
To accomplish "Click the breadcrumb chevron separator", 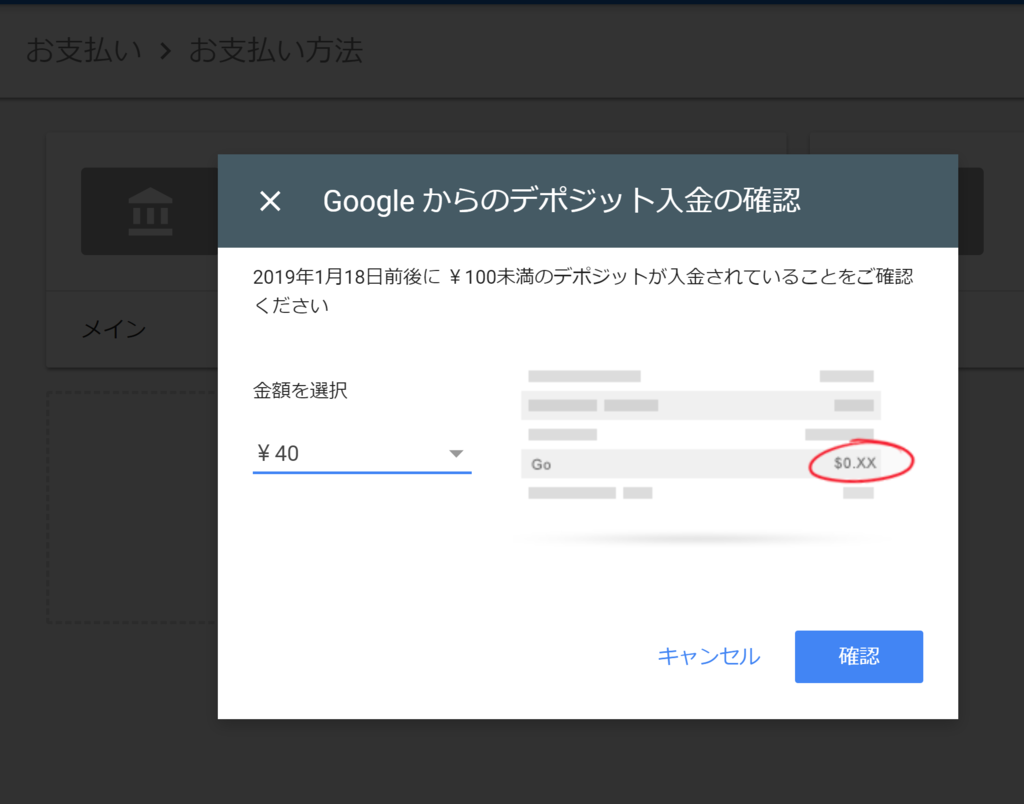I will click(x=166, y=51).
